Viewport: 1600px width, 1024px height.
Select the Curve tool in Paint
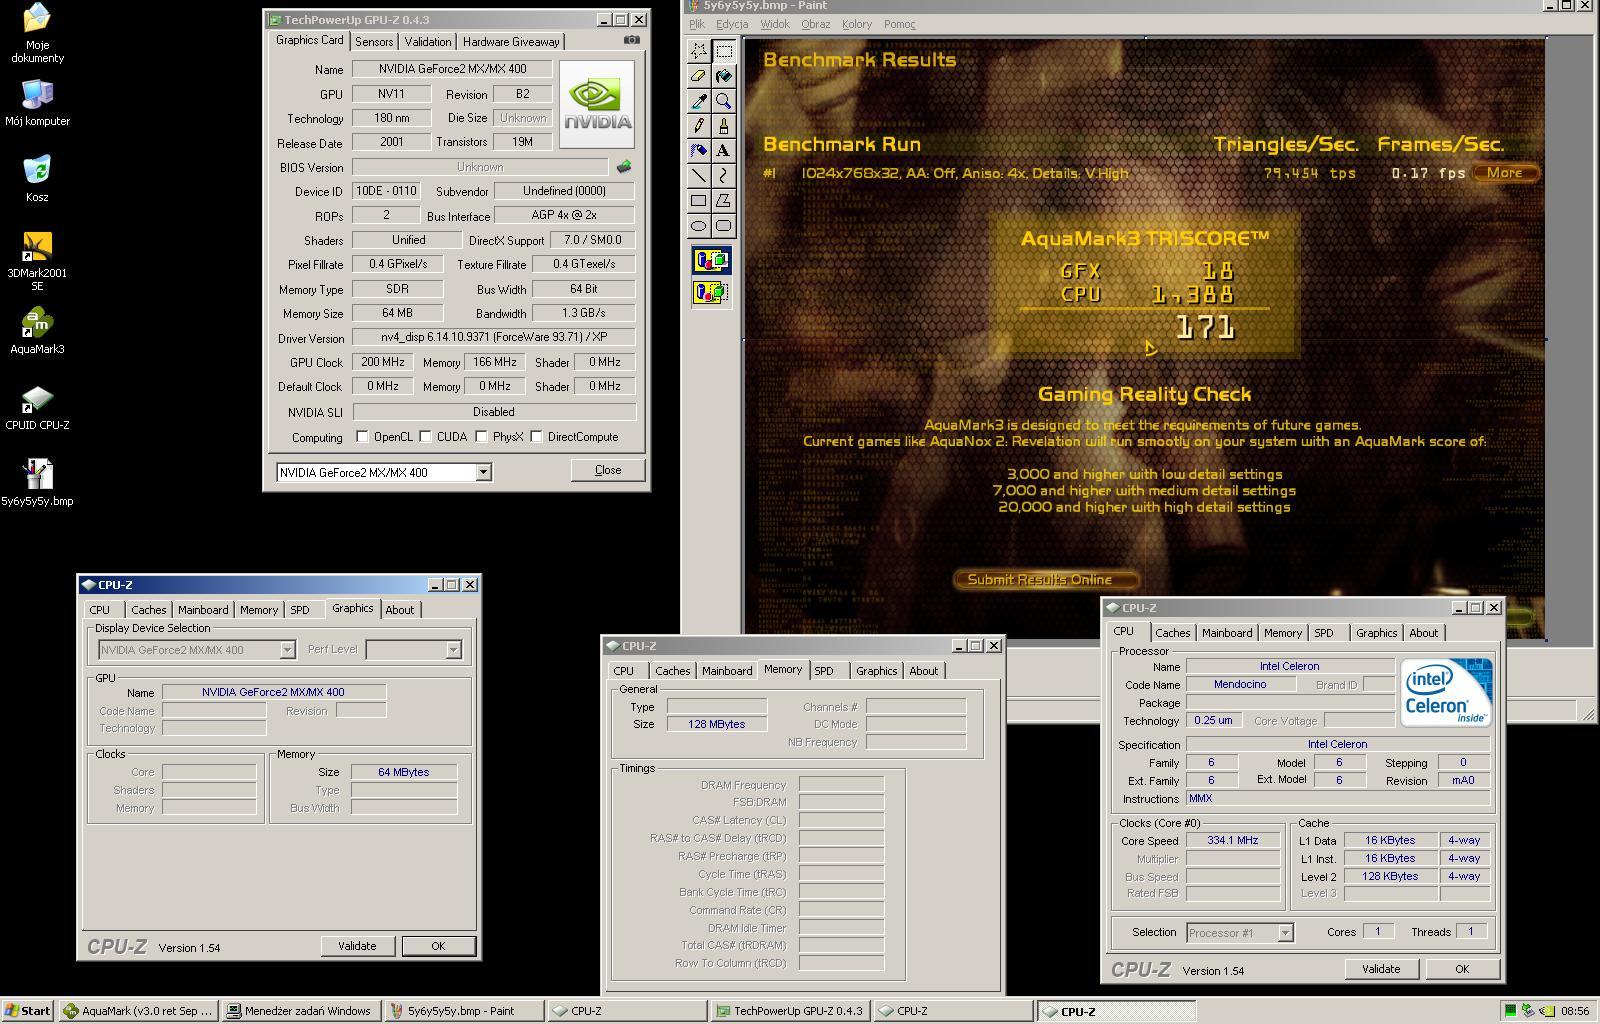724,176
